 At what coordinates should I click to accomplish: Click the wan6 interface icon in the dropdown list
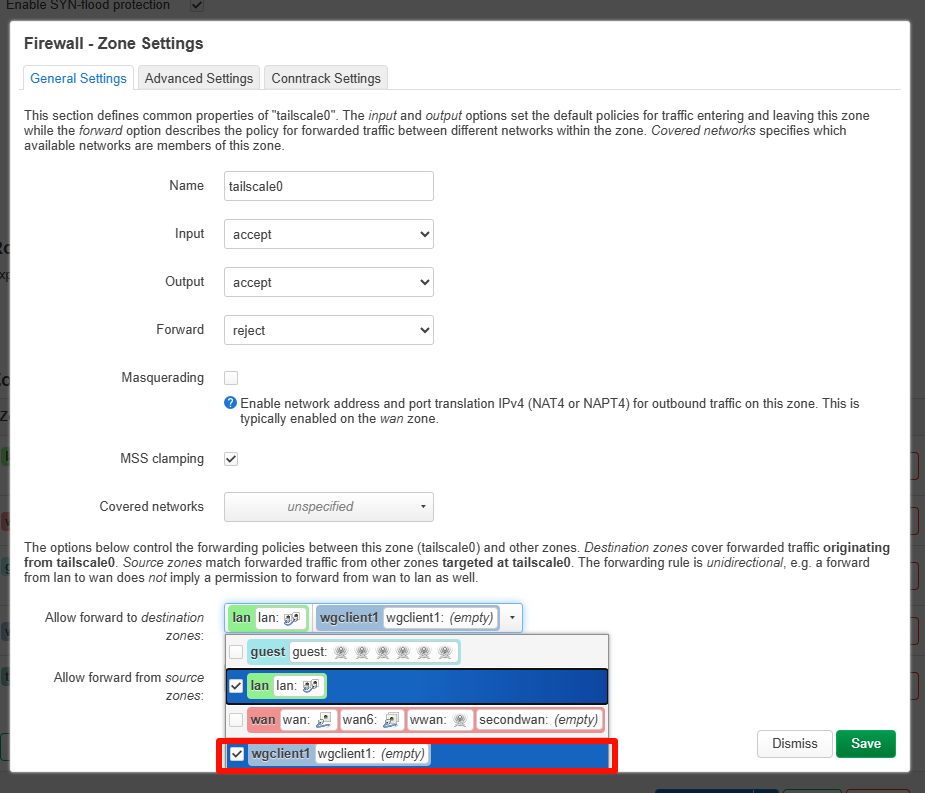[392, 720]
